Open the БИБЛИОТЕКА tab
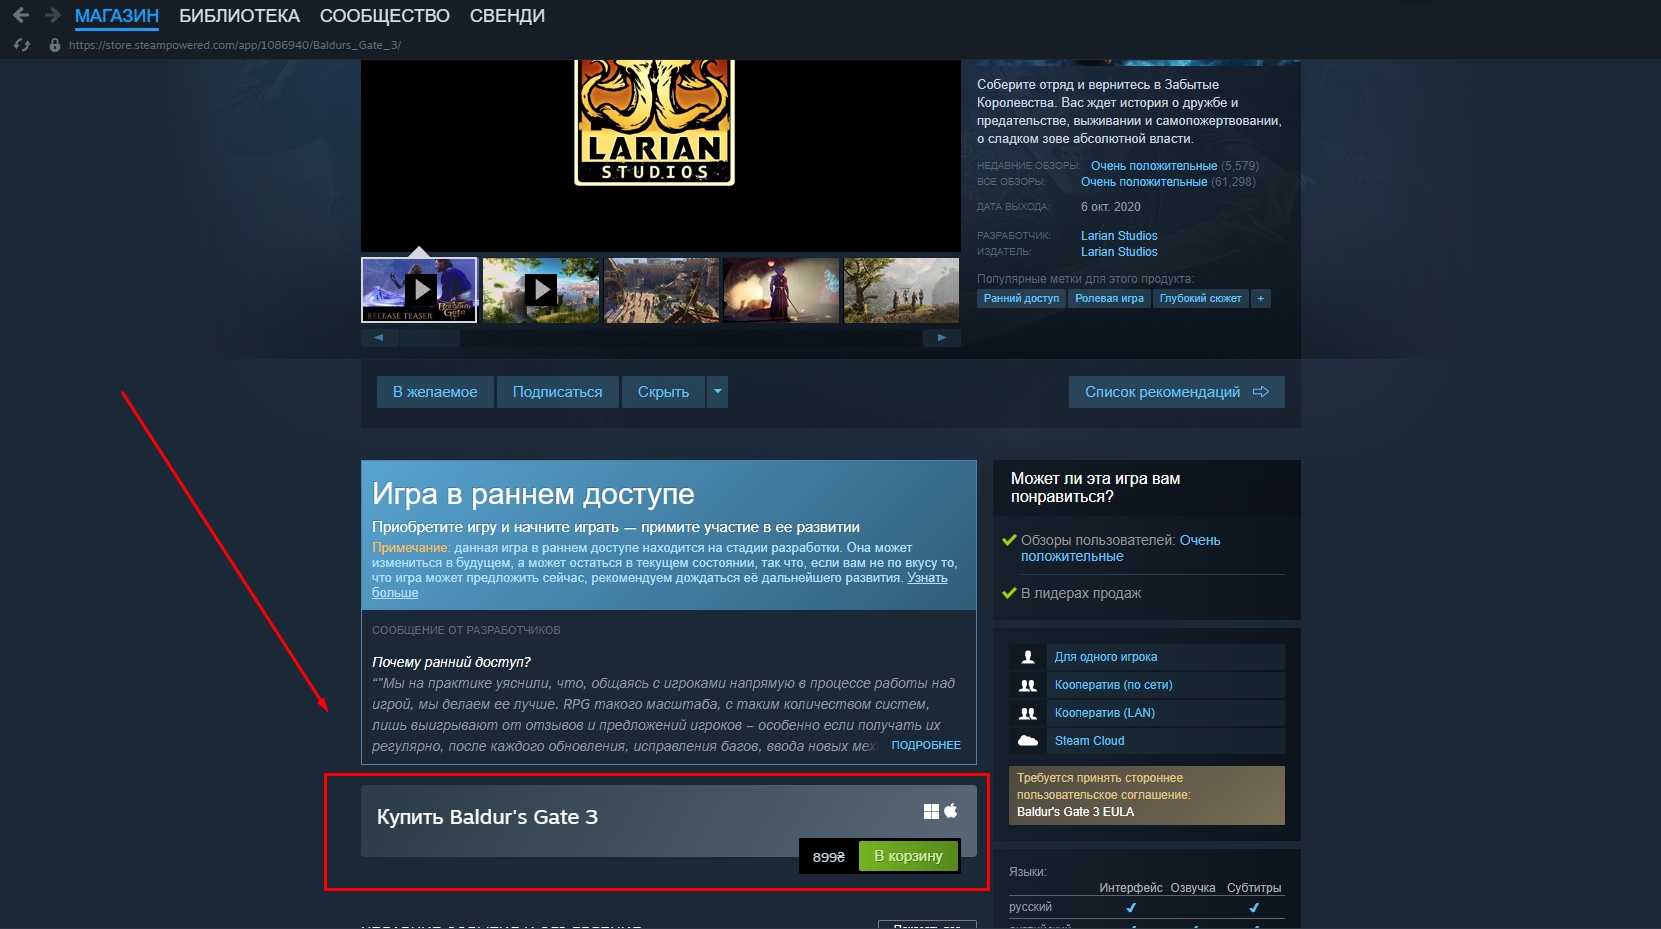 239,16
